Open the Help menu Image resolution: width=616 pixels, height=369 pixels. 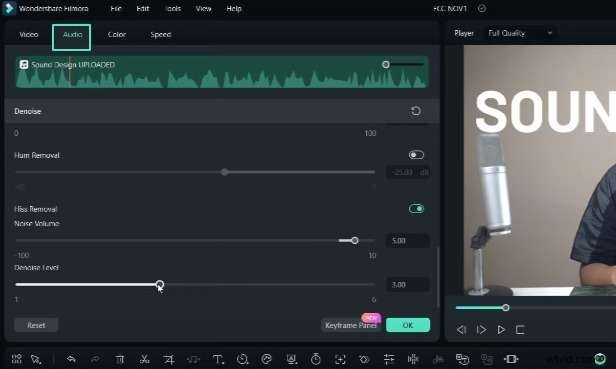tap(234, 8)
